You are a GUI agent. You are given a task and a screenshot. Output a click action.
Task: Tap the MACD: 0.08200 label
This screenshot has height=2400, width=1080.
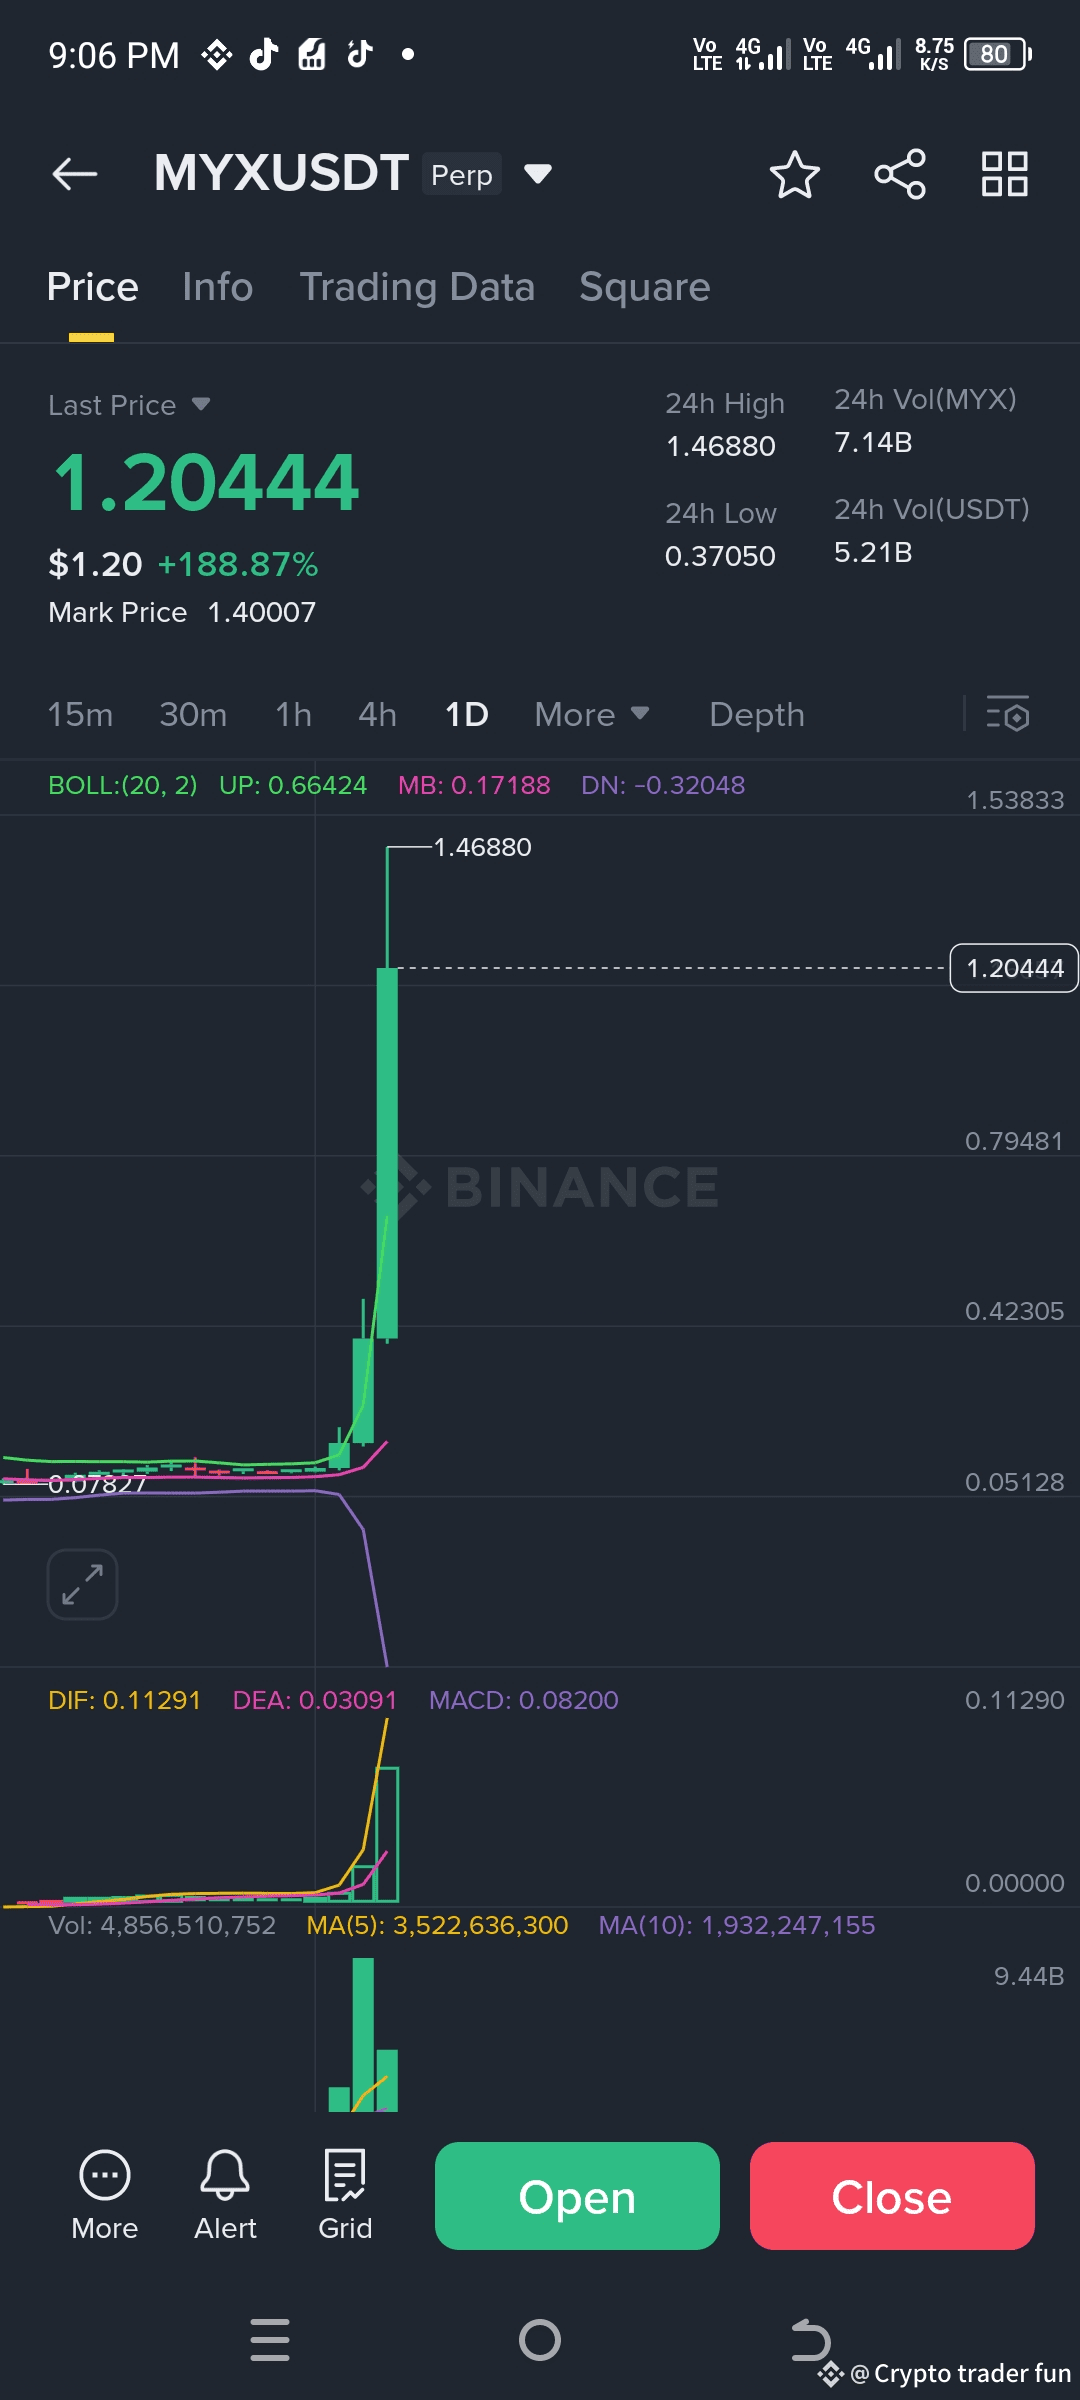pos(524,1700)
